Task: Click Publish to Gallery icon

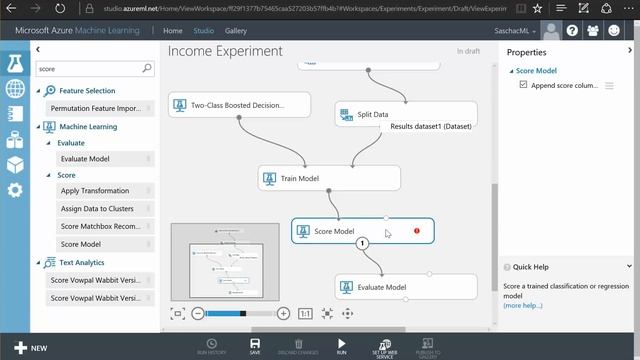Action: pyautogui.click(x=428, y=348)
